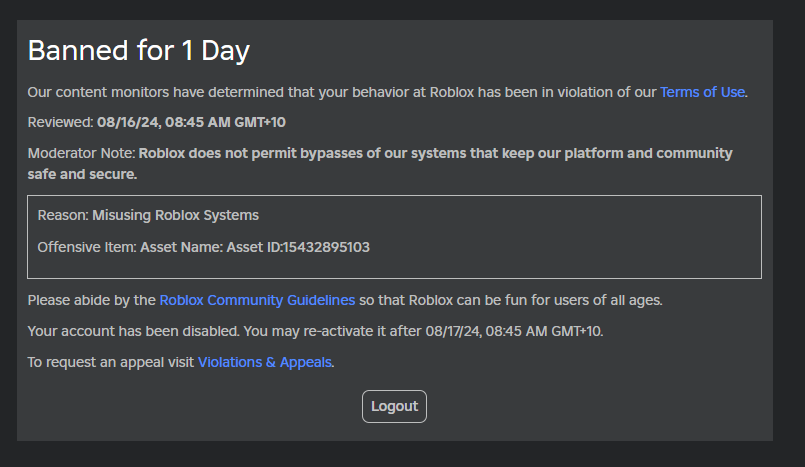
Task: Select the reviewed date '08/16/24, 08:45 AM GMT+10'
Action: coord(191,123)
